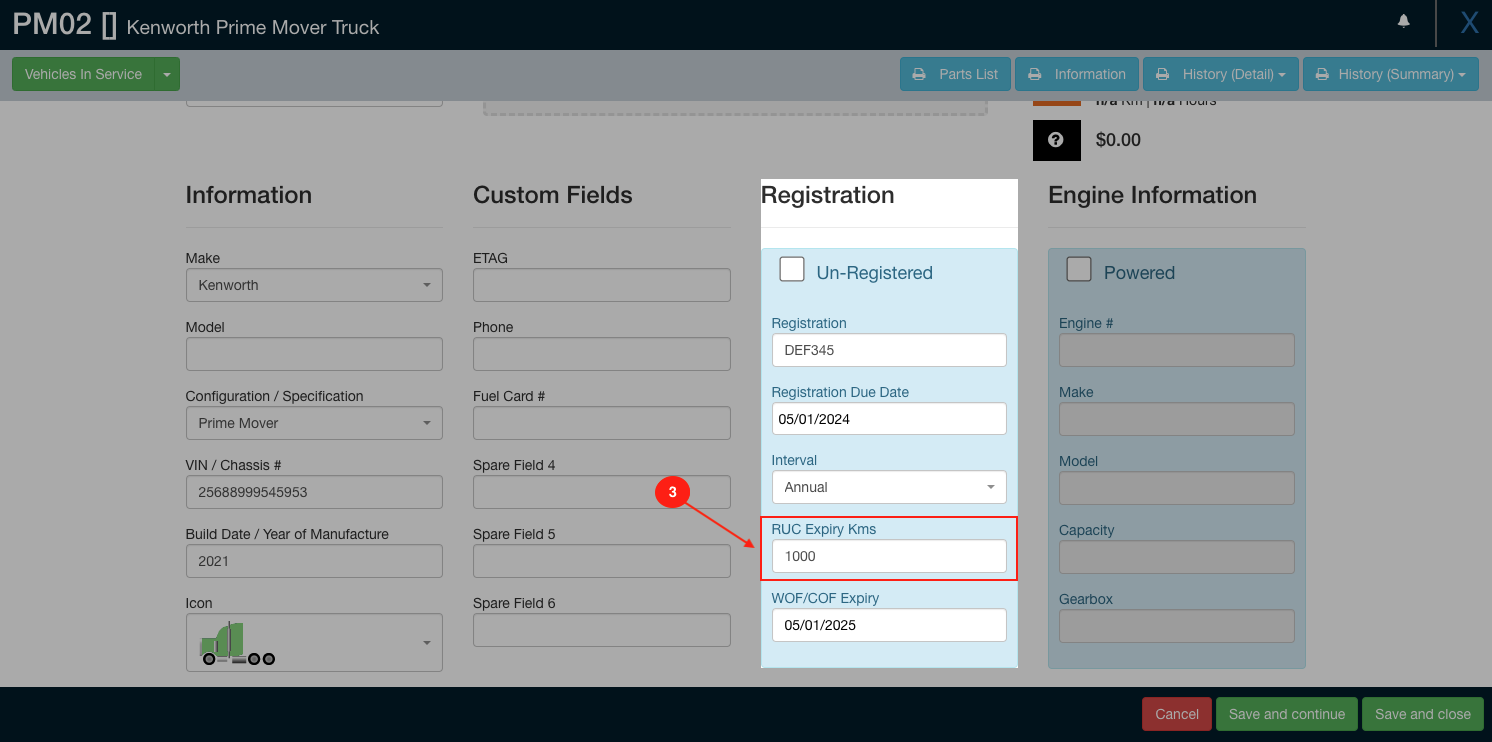This screenshot has width=1492, height=742.
Task: Close the vehicle form with the X icon
Action: pos(1468,23)
